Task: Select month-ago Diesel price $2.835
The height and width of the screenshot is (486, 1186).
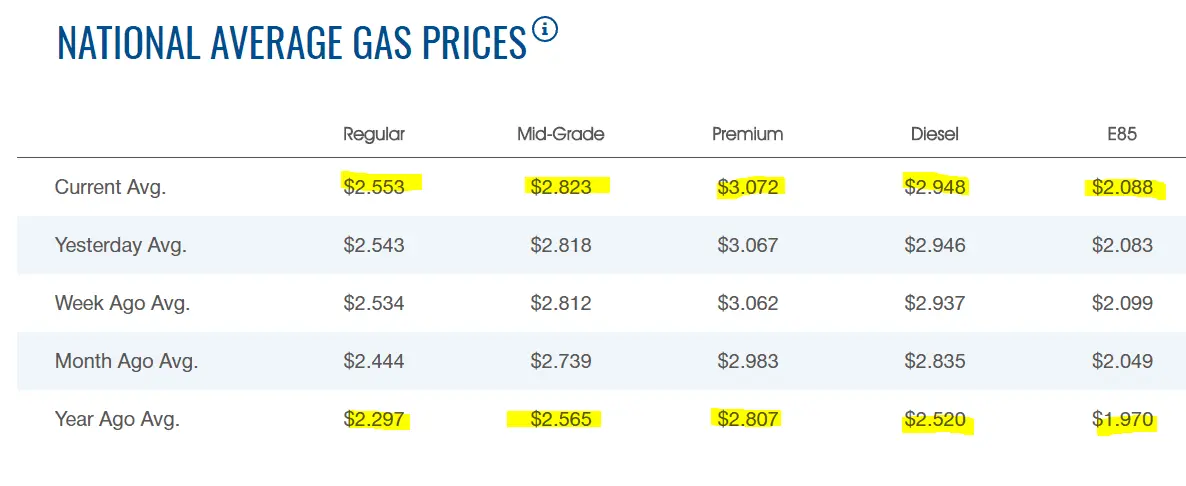Action: pyautogui.click(x=935, y=361)
